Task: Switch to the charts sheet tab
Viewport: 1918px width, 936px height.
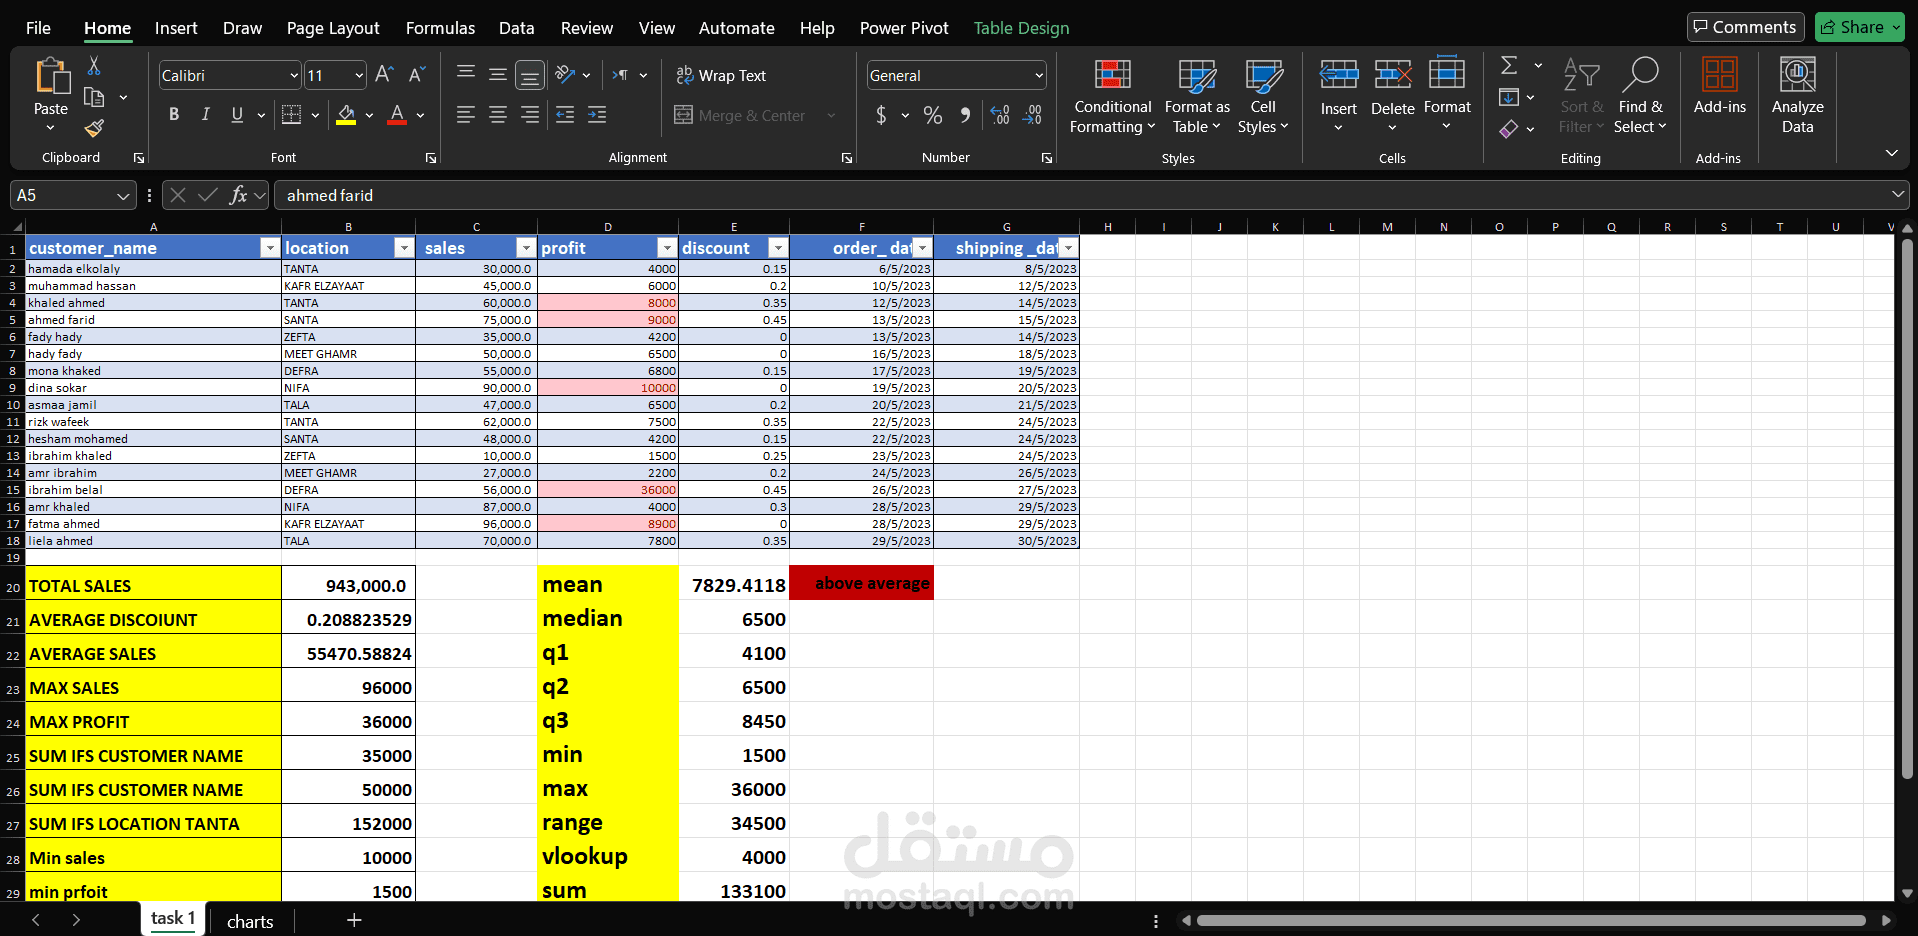Action: coord(250,921)
